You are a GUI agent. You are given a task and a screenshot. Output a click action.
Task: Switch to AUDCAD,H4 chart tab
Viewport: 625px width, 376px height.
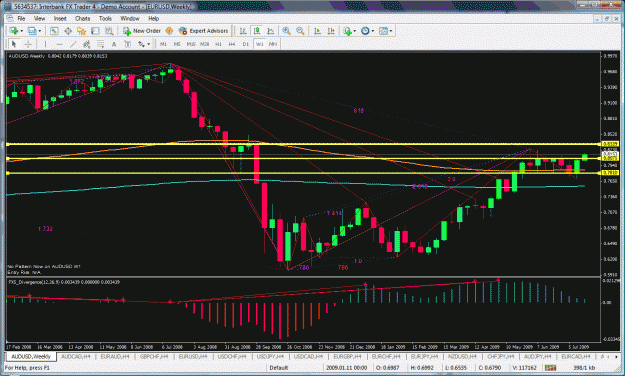[x=76, y=356]
